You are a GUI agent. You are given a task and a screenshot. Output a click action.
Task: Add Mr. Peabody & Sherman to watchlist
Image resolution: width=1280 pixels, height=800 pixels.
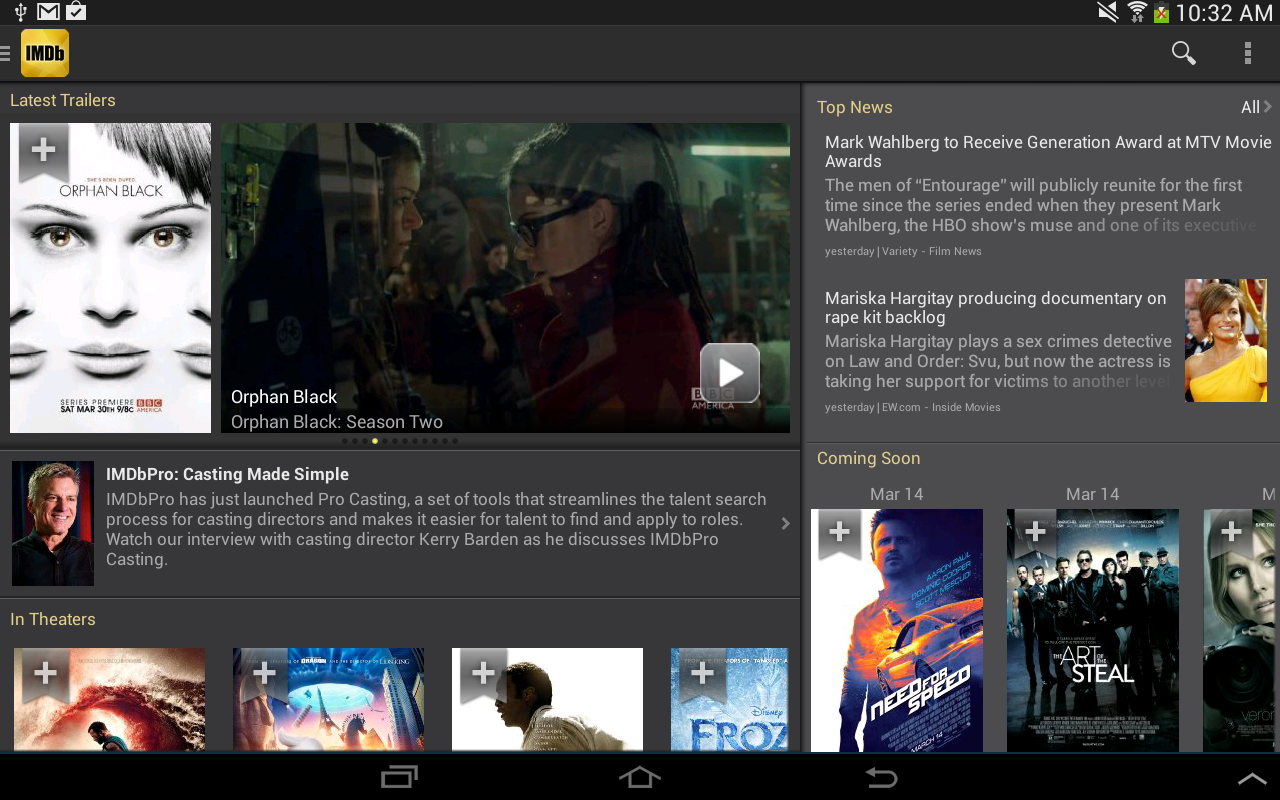(264, 675)
